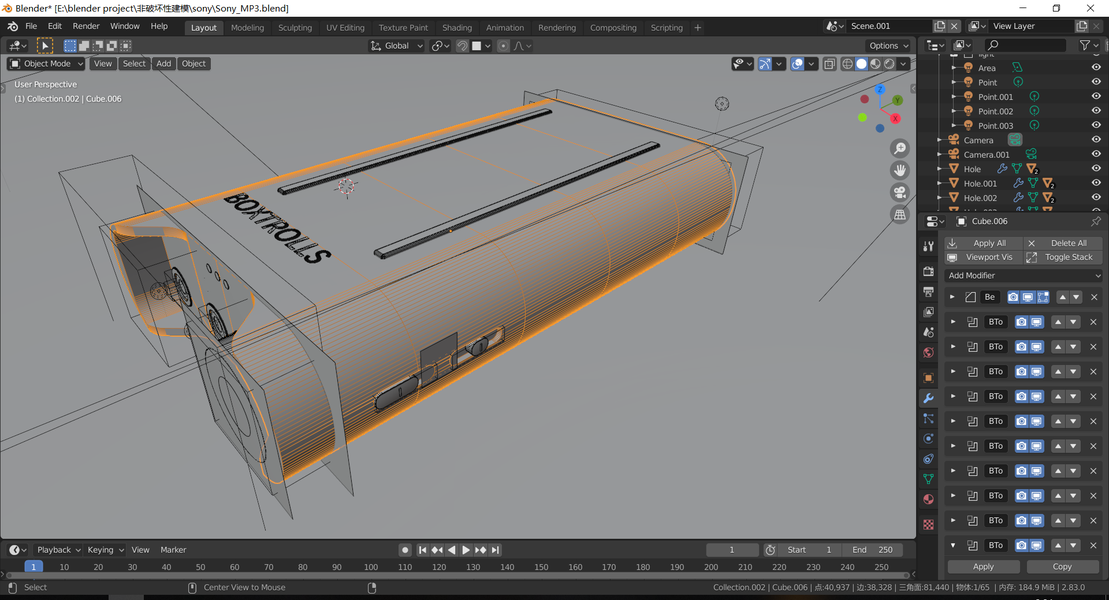1109x600 pixels.
Task: Open the viewport Select menu
Action: click(x=134, y=64)
